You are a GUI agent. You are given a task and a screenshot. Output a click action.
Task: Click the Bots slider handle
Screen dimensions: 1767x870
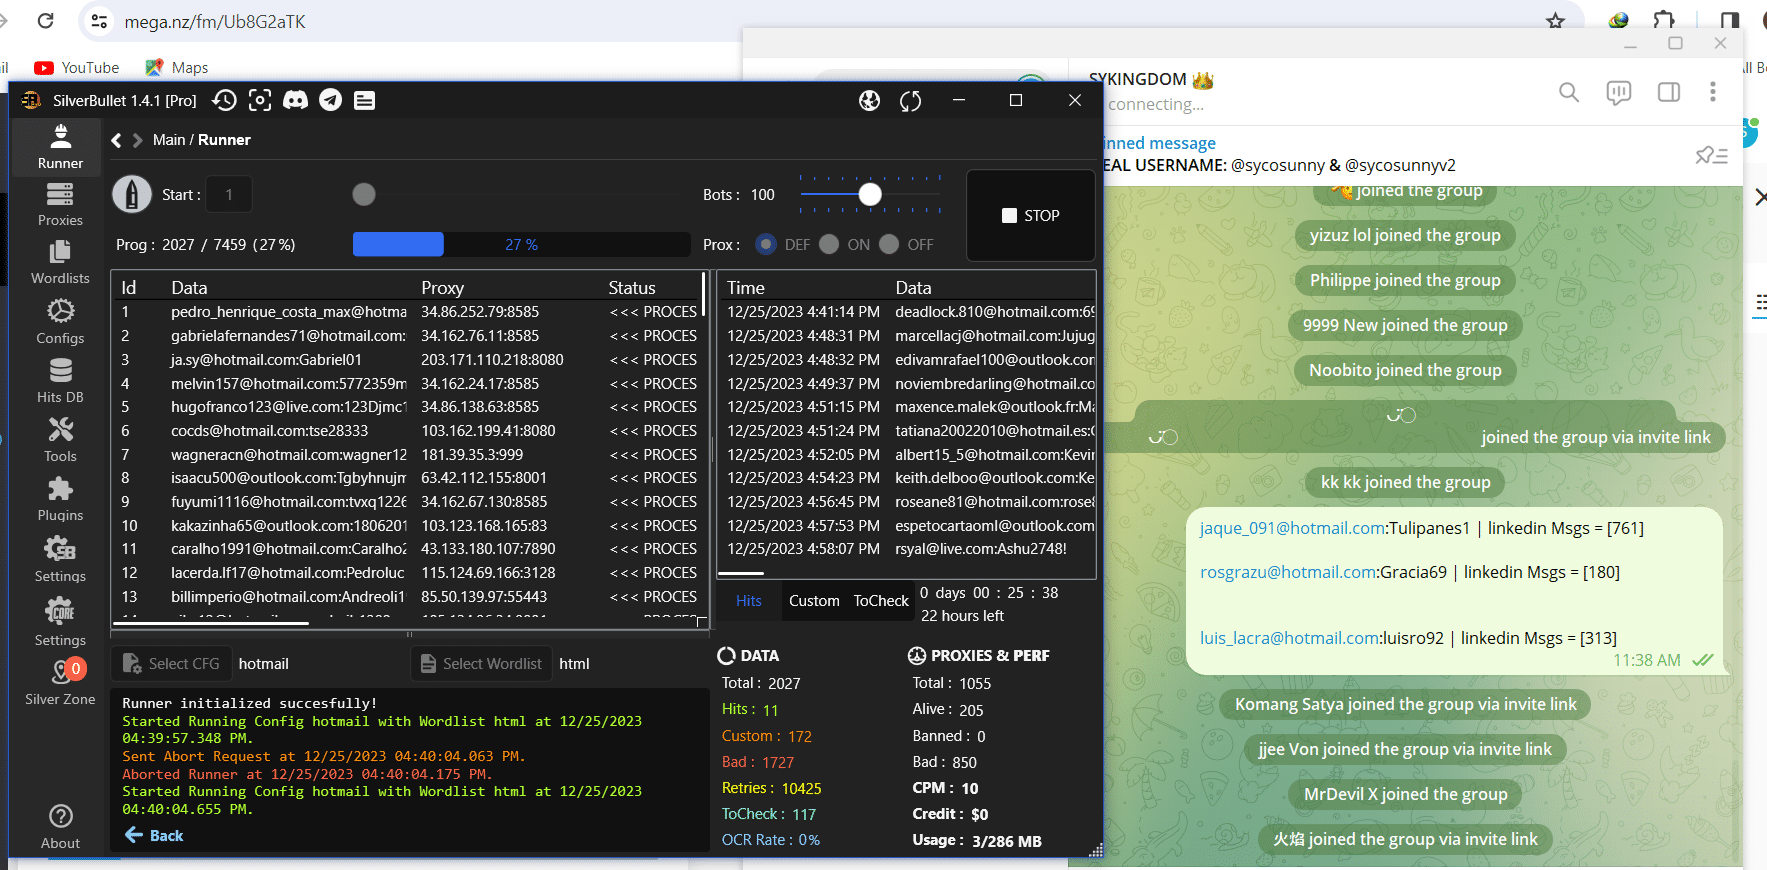pos(870,194)
